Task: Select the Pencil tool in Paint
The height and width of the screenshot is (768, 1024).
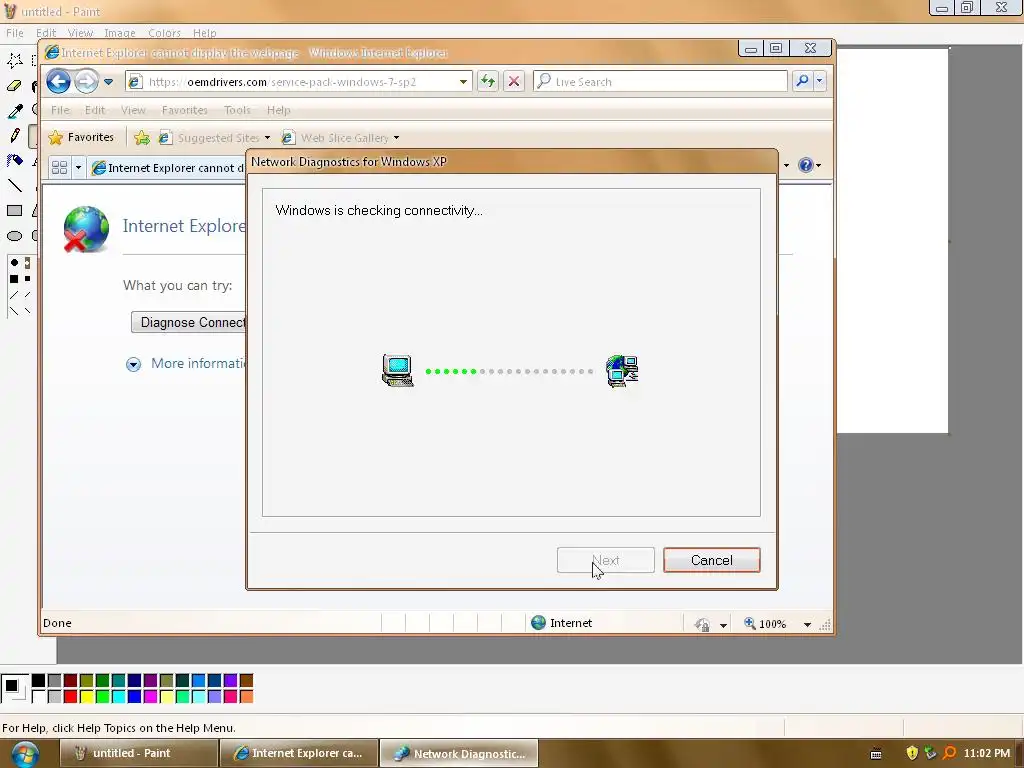Action: pyautogui.click(x=14, y=135)
